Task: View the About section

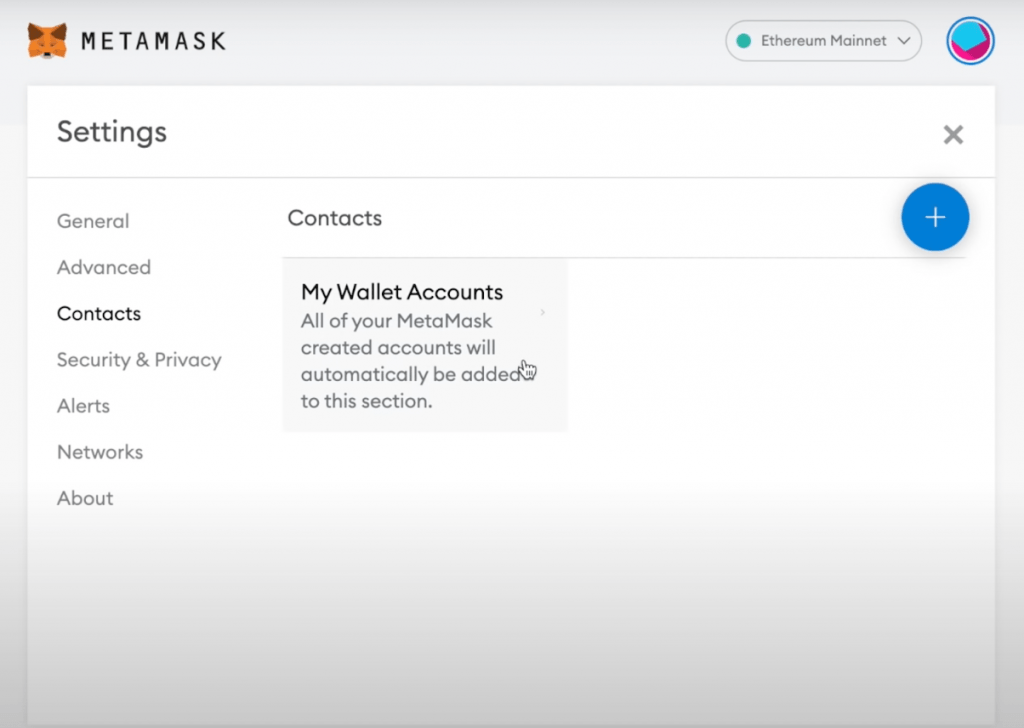Action: (x=85, y=498)
